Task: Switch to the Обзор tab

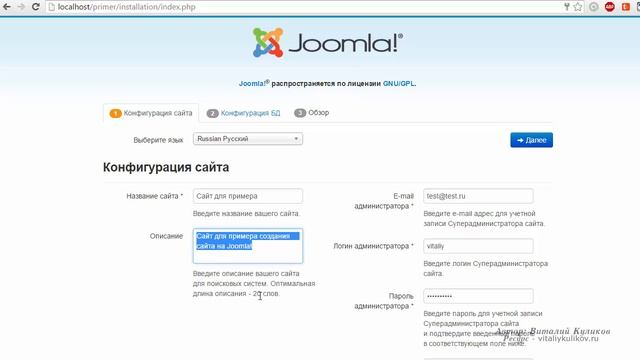Action: (x=311, y=113)
